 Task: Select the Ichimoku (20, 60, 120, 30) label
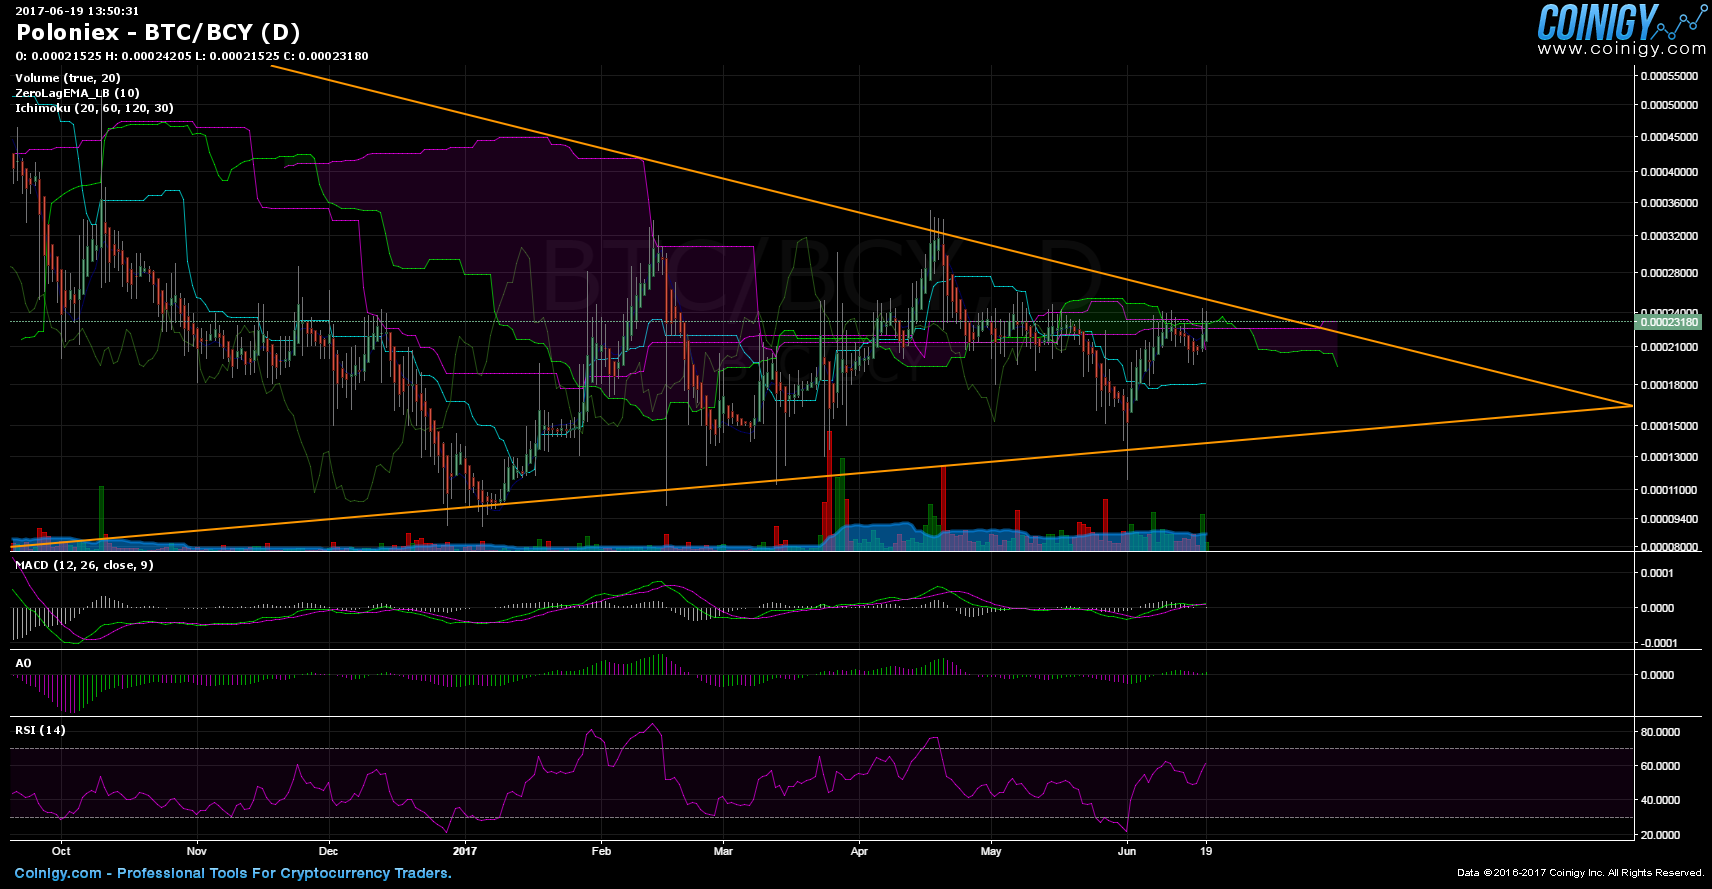(x=94, y=108)
